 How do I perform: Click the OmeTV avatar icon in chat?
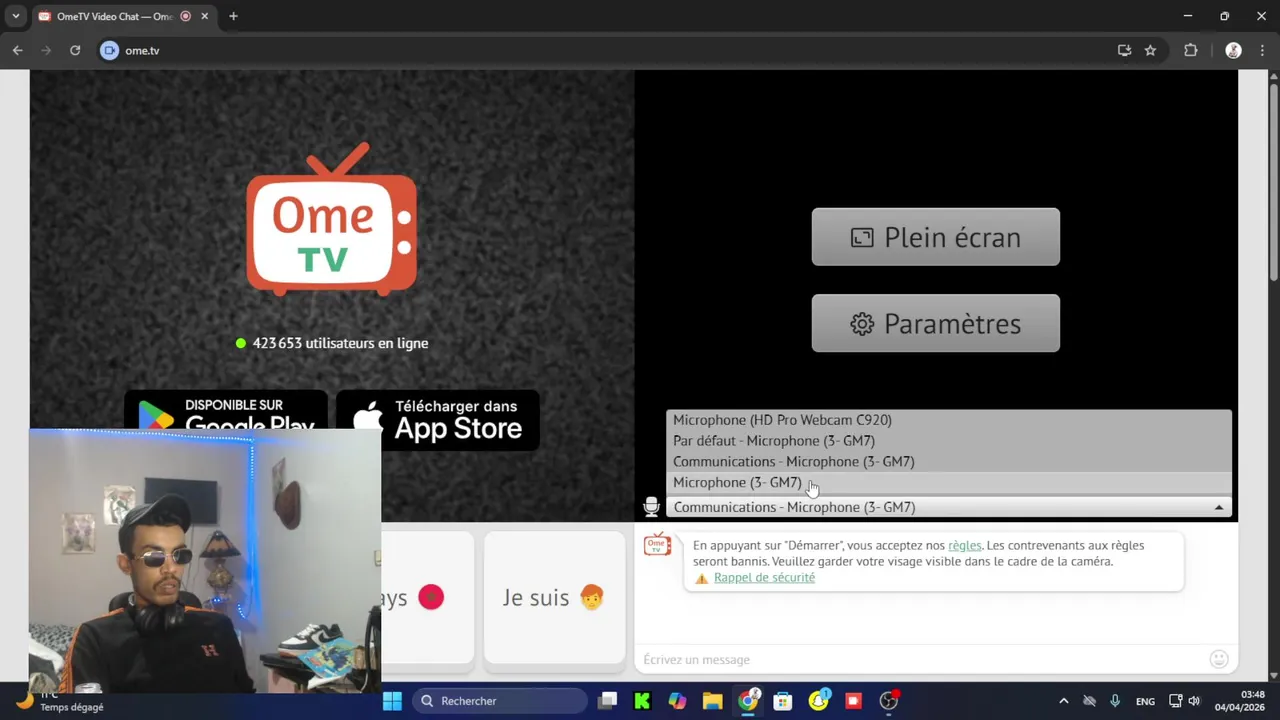[657, 544]
